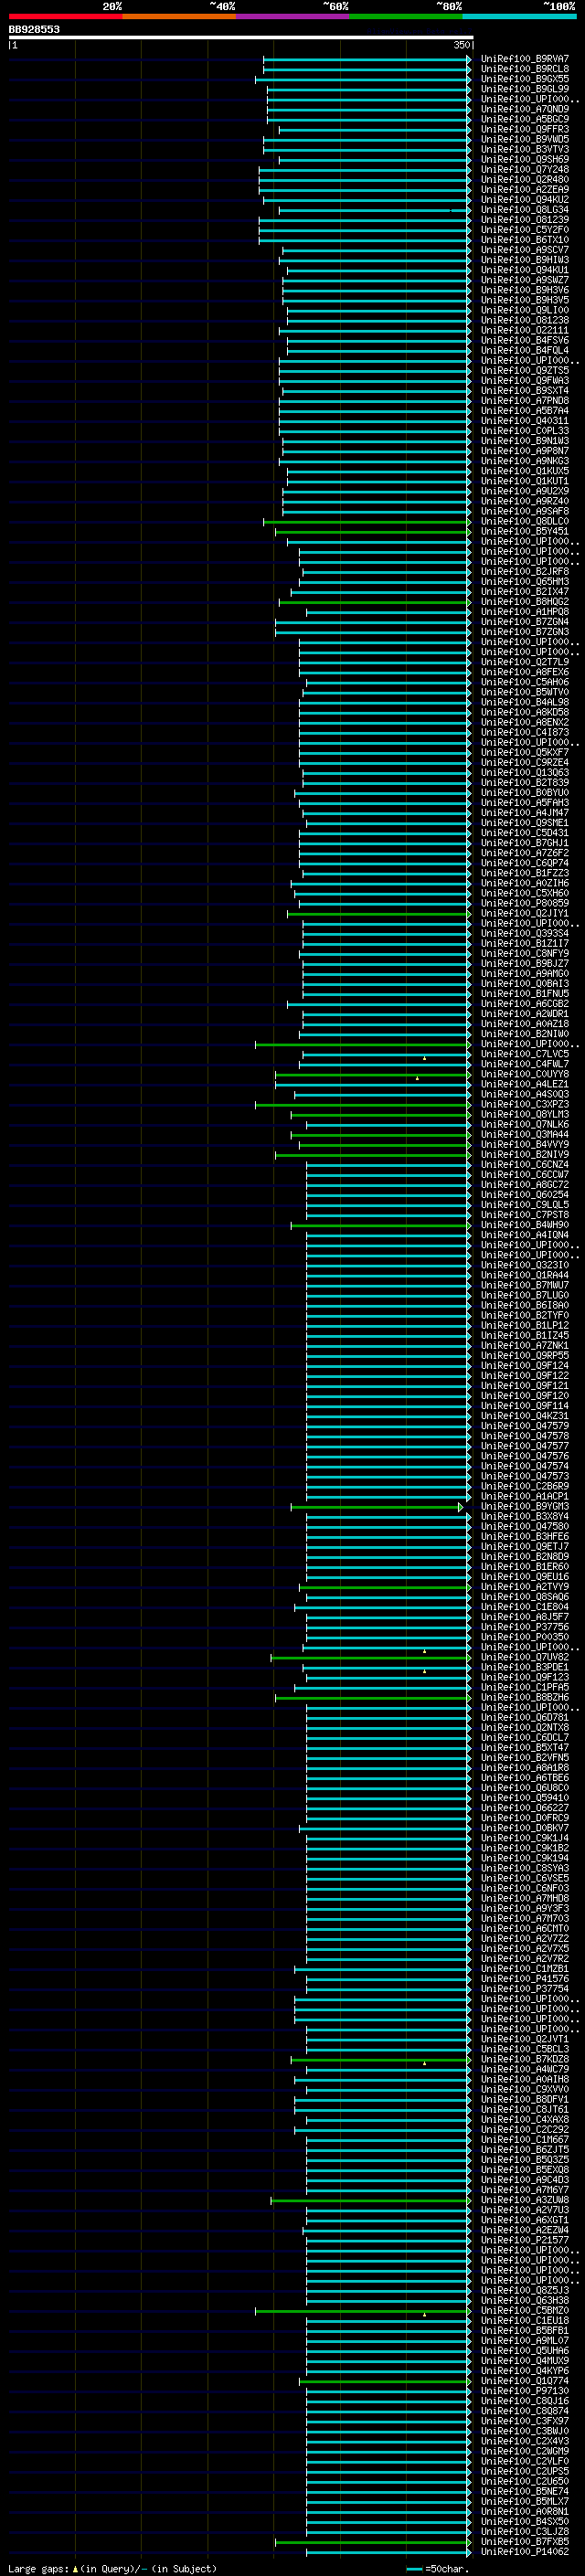Select hit label UniRef100_B9N1W3
Image resolution: width=585 pixels, height=2576 pixels.
pos(525,441)
